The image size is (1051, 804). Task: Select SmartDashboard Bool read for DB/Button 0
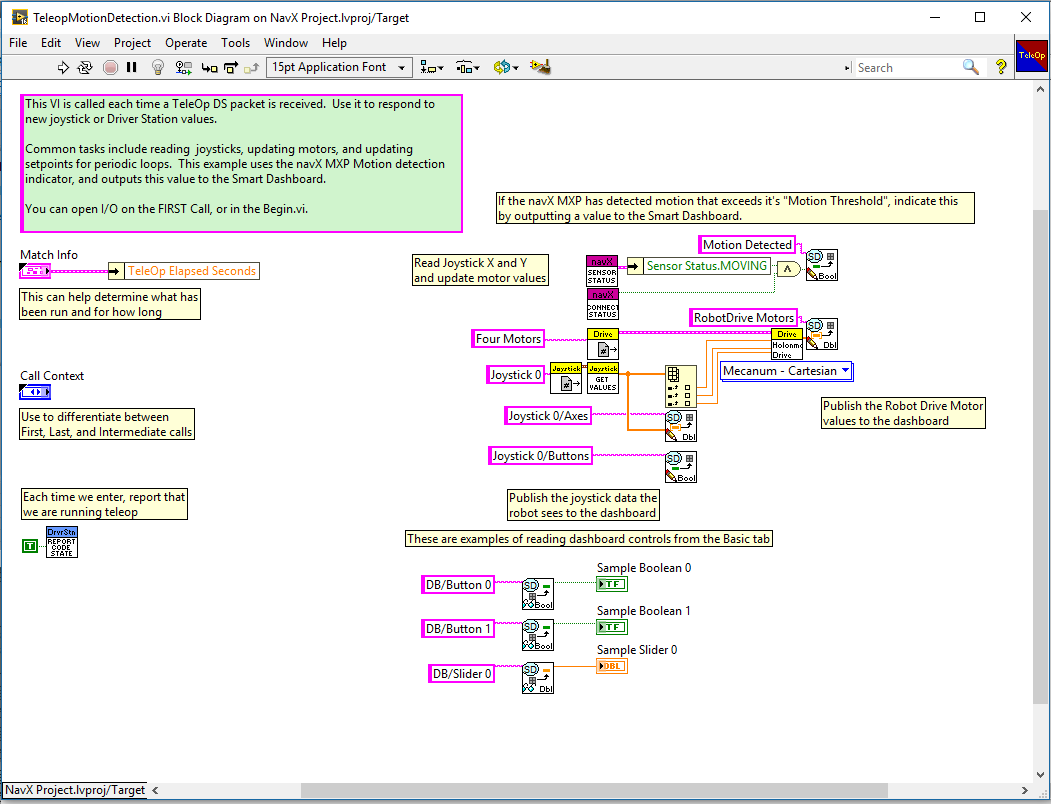(538, 594)
